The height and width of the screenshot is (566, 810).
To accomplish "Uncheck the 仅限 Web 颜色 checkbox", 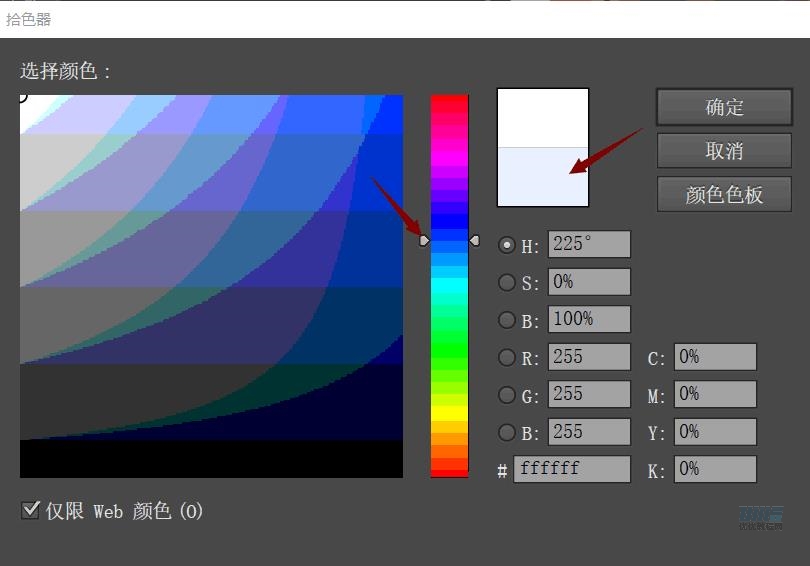I will pyautogui.click(x=30, y=510).
